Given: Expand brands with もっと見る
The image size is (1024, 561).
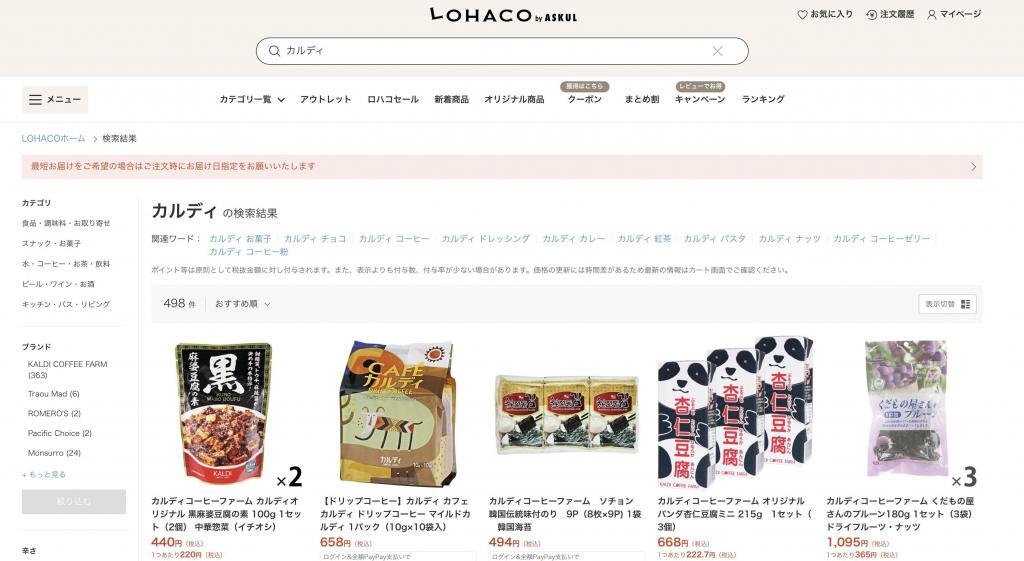Looking at the screenshot, I should click(44, 475).
